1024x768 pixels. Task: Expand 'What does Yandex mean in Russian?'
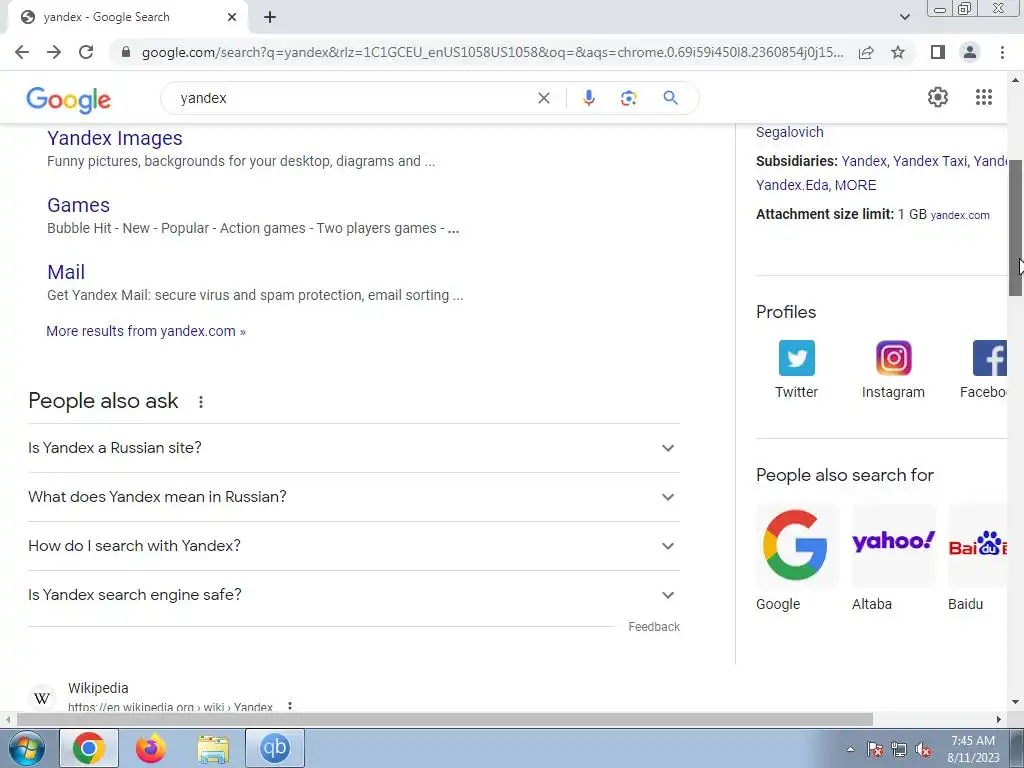353,497
